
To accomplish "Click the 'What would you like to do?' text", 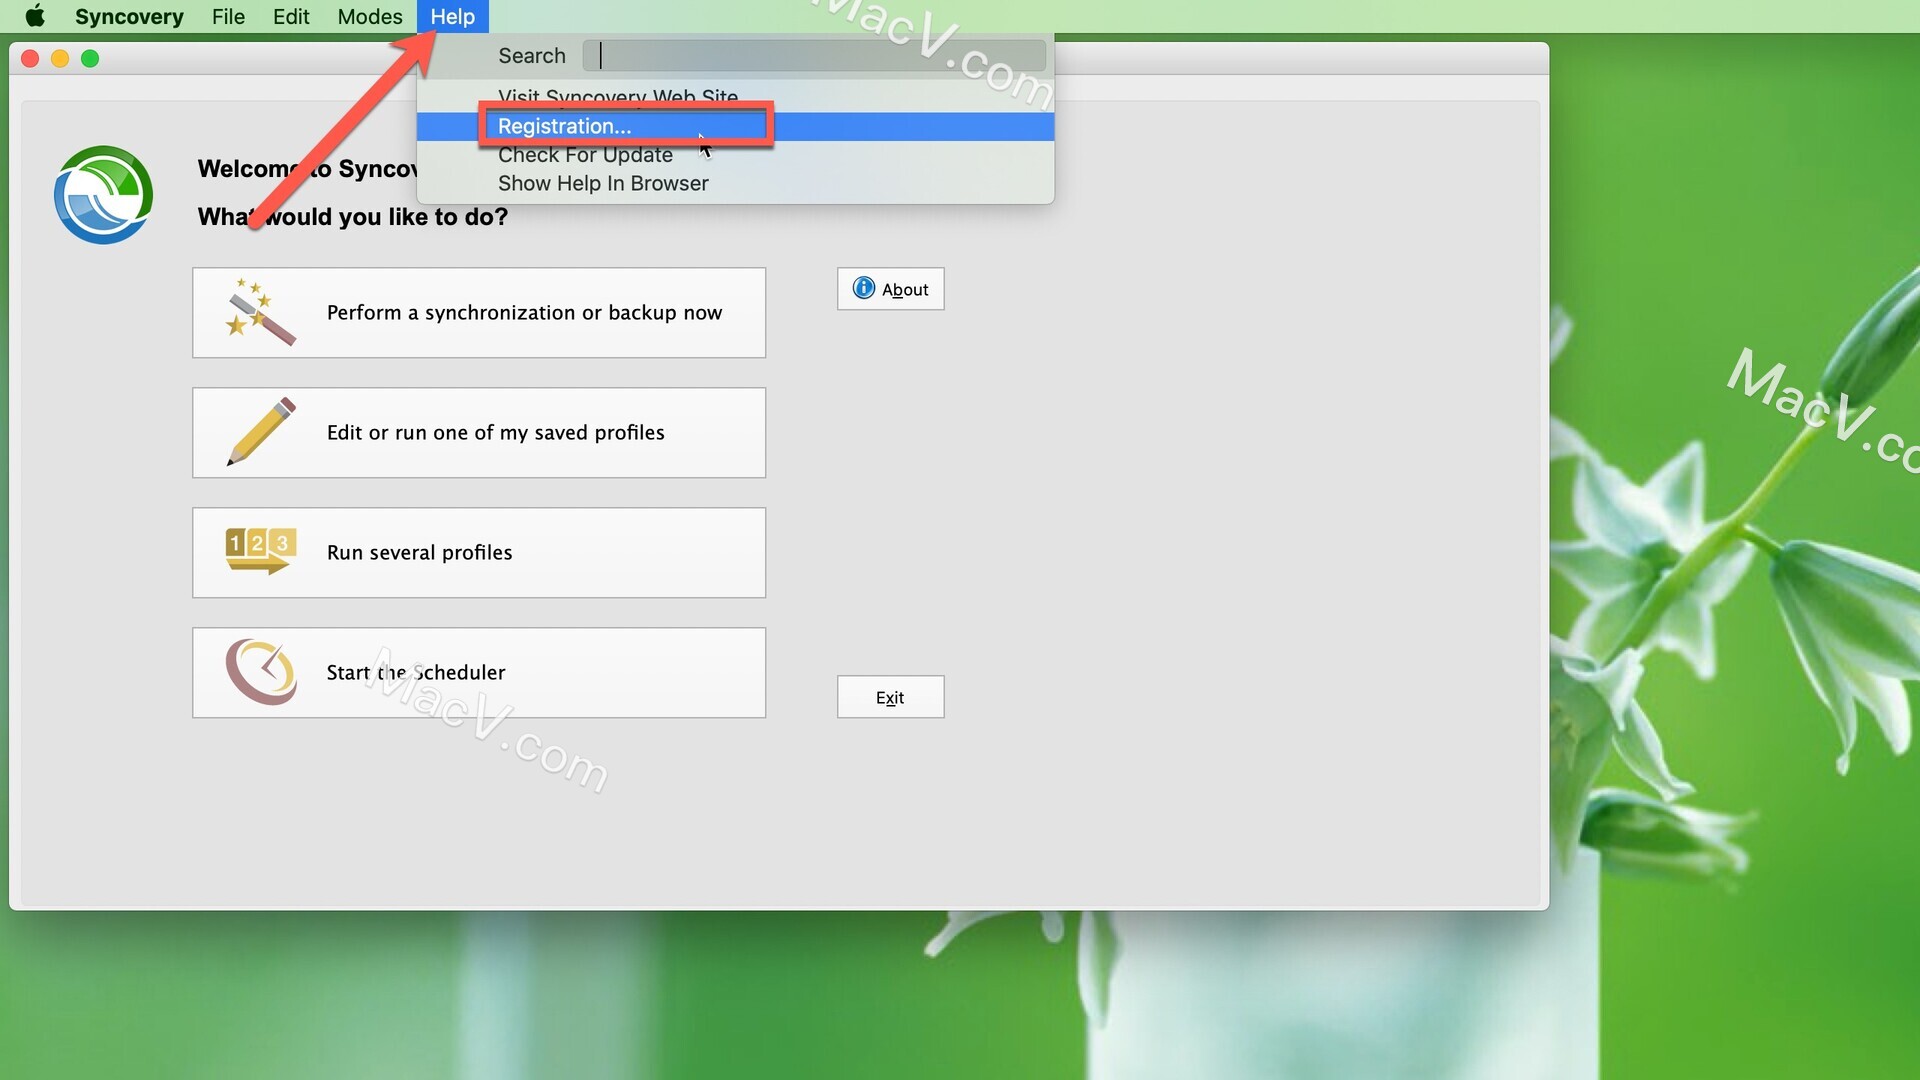I will coord(353,217).
